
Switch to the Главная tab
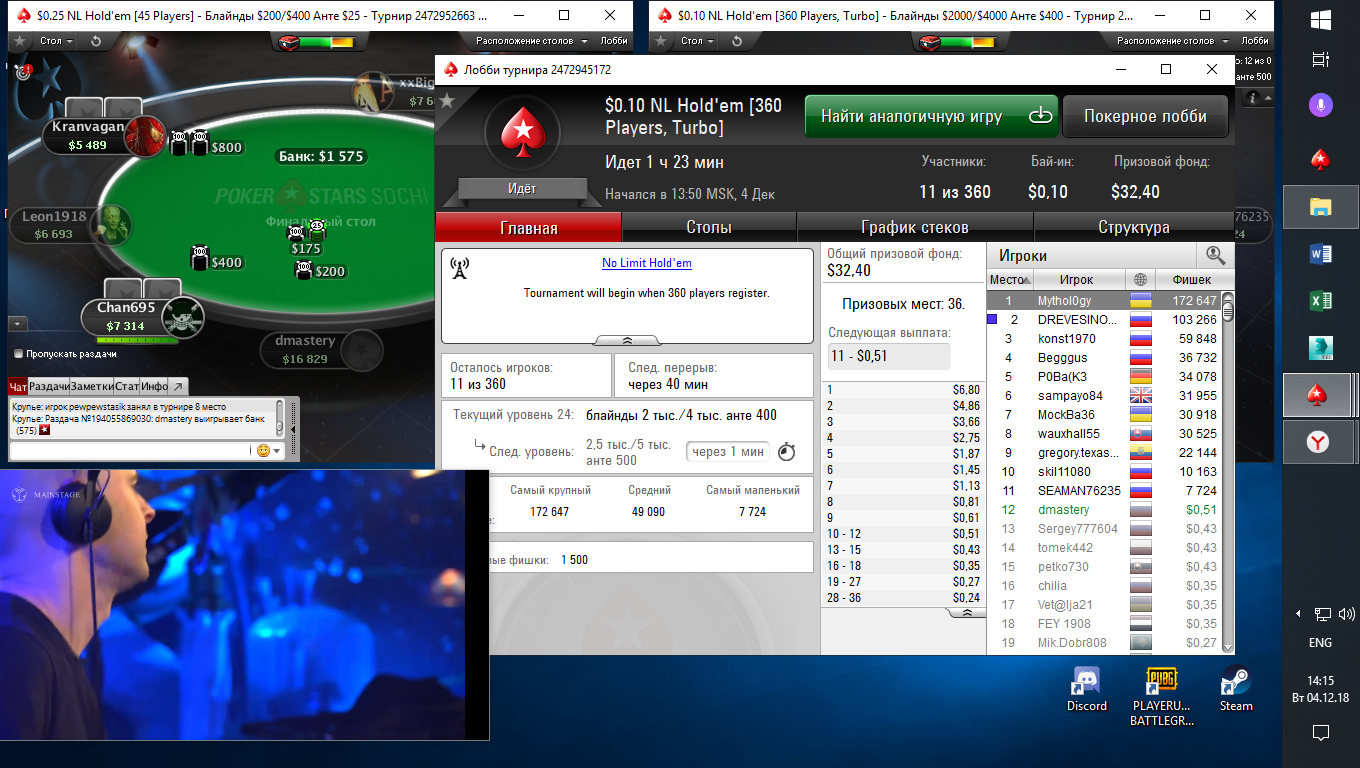point(528,227)
